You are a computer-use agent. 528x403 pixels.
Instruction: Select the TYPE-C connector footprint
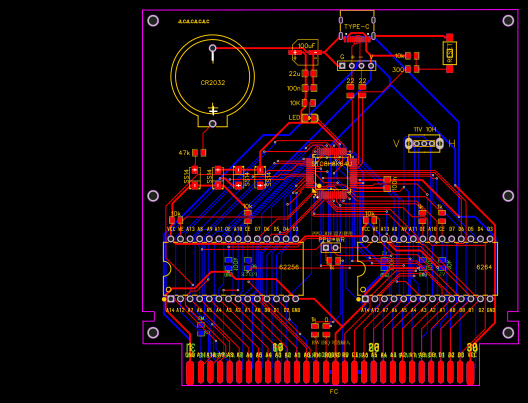[x=357, y=26]
